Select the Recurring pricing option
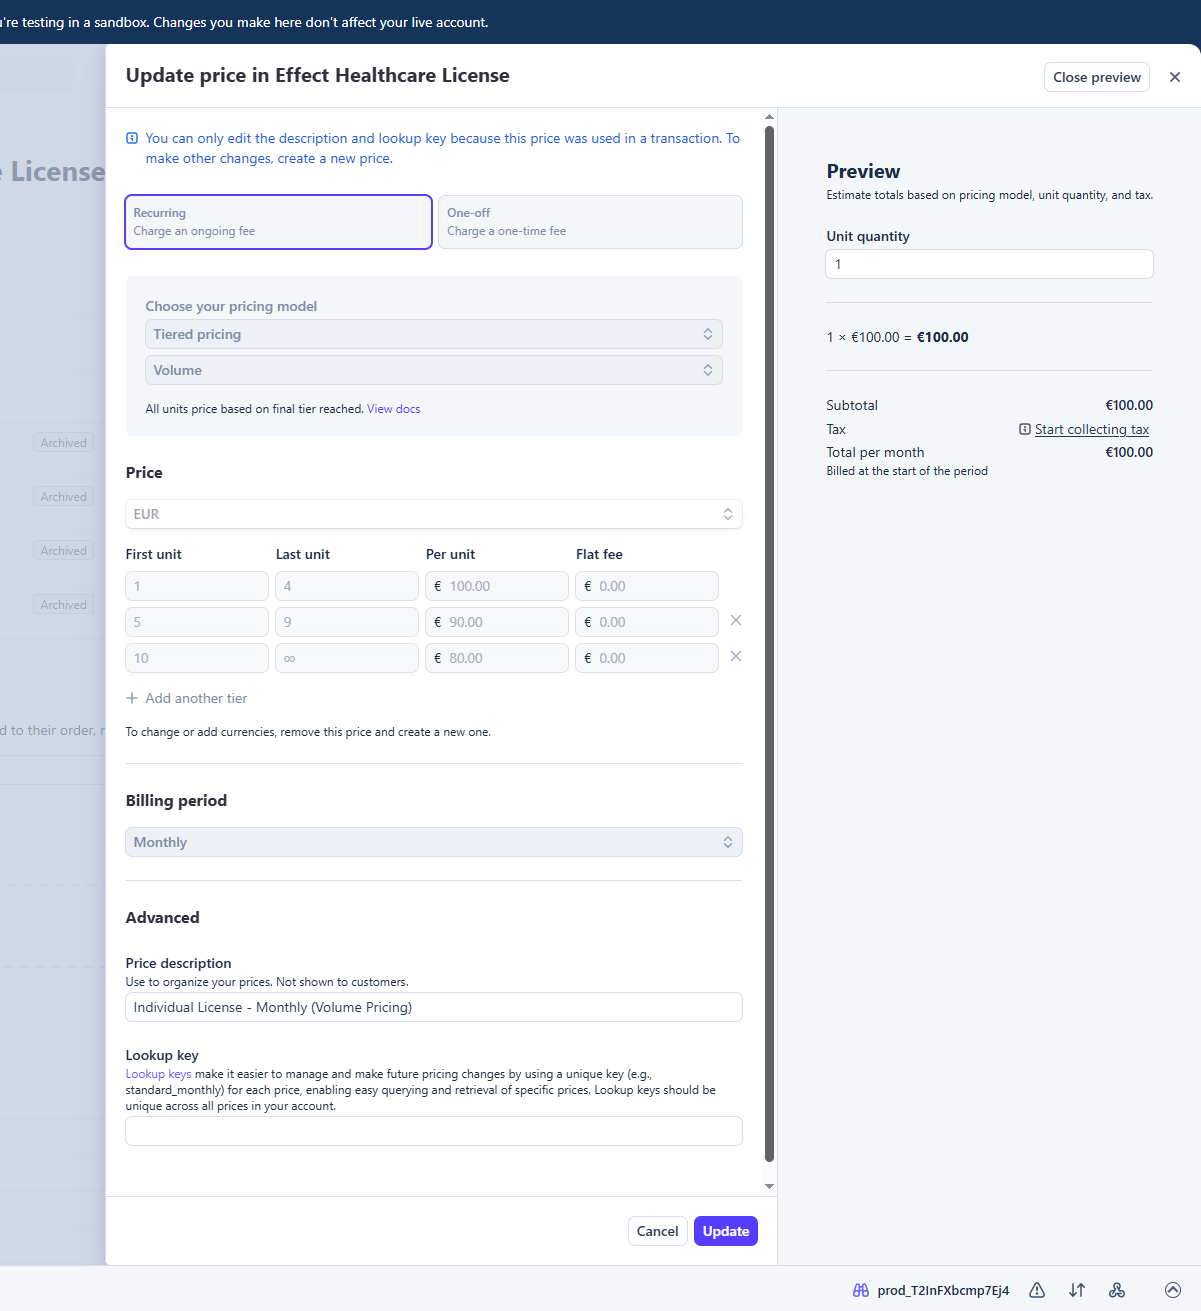Screen dimensions: 1201x1311 click(278, 221)
